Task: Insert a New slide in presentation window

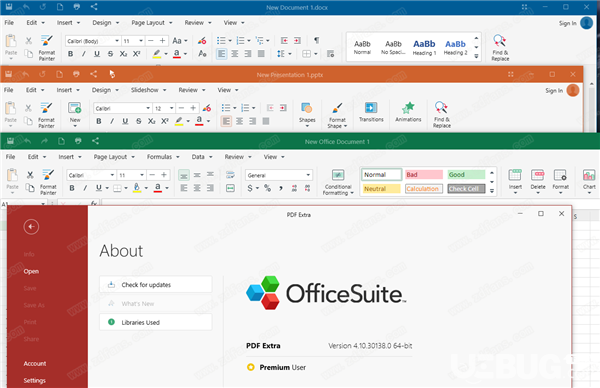Action: [75, 114]
